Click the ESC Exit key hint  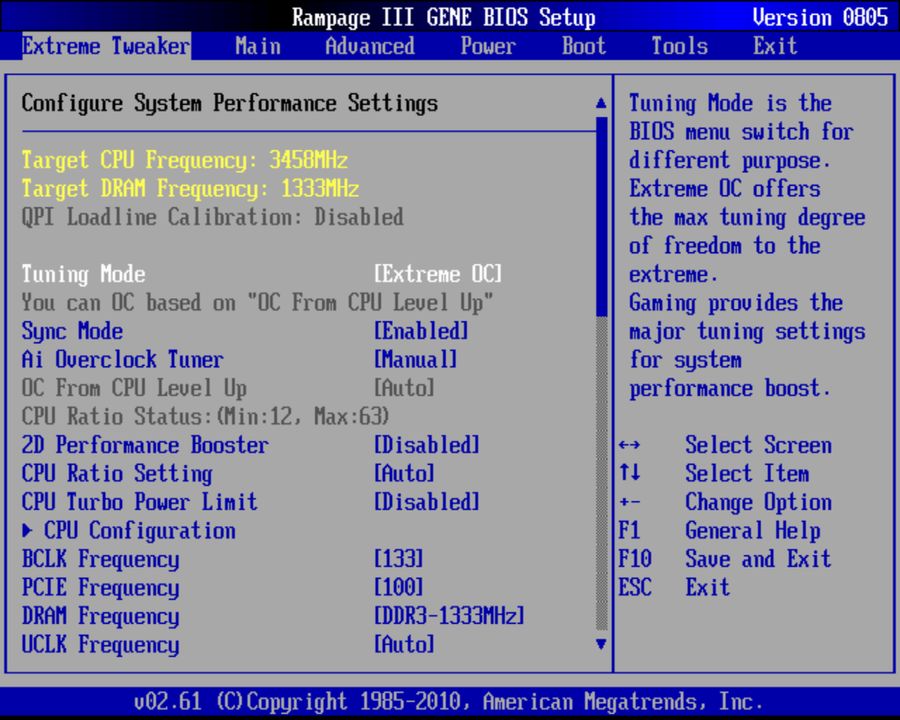635,587
